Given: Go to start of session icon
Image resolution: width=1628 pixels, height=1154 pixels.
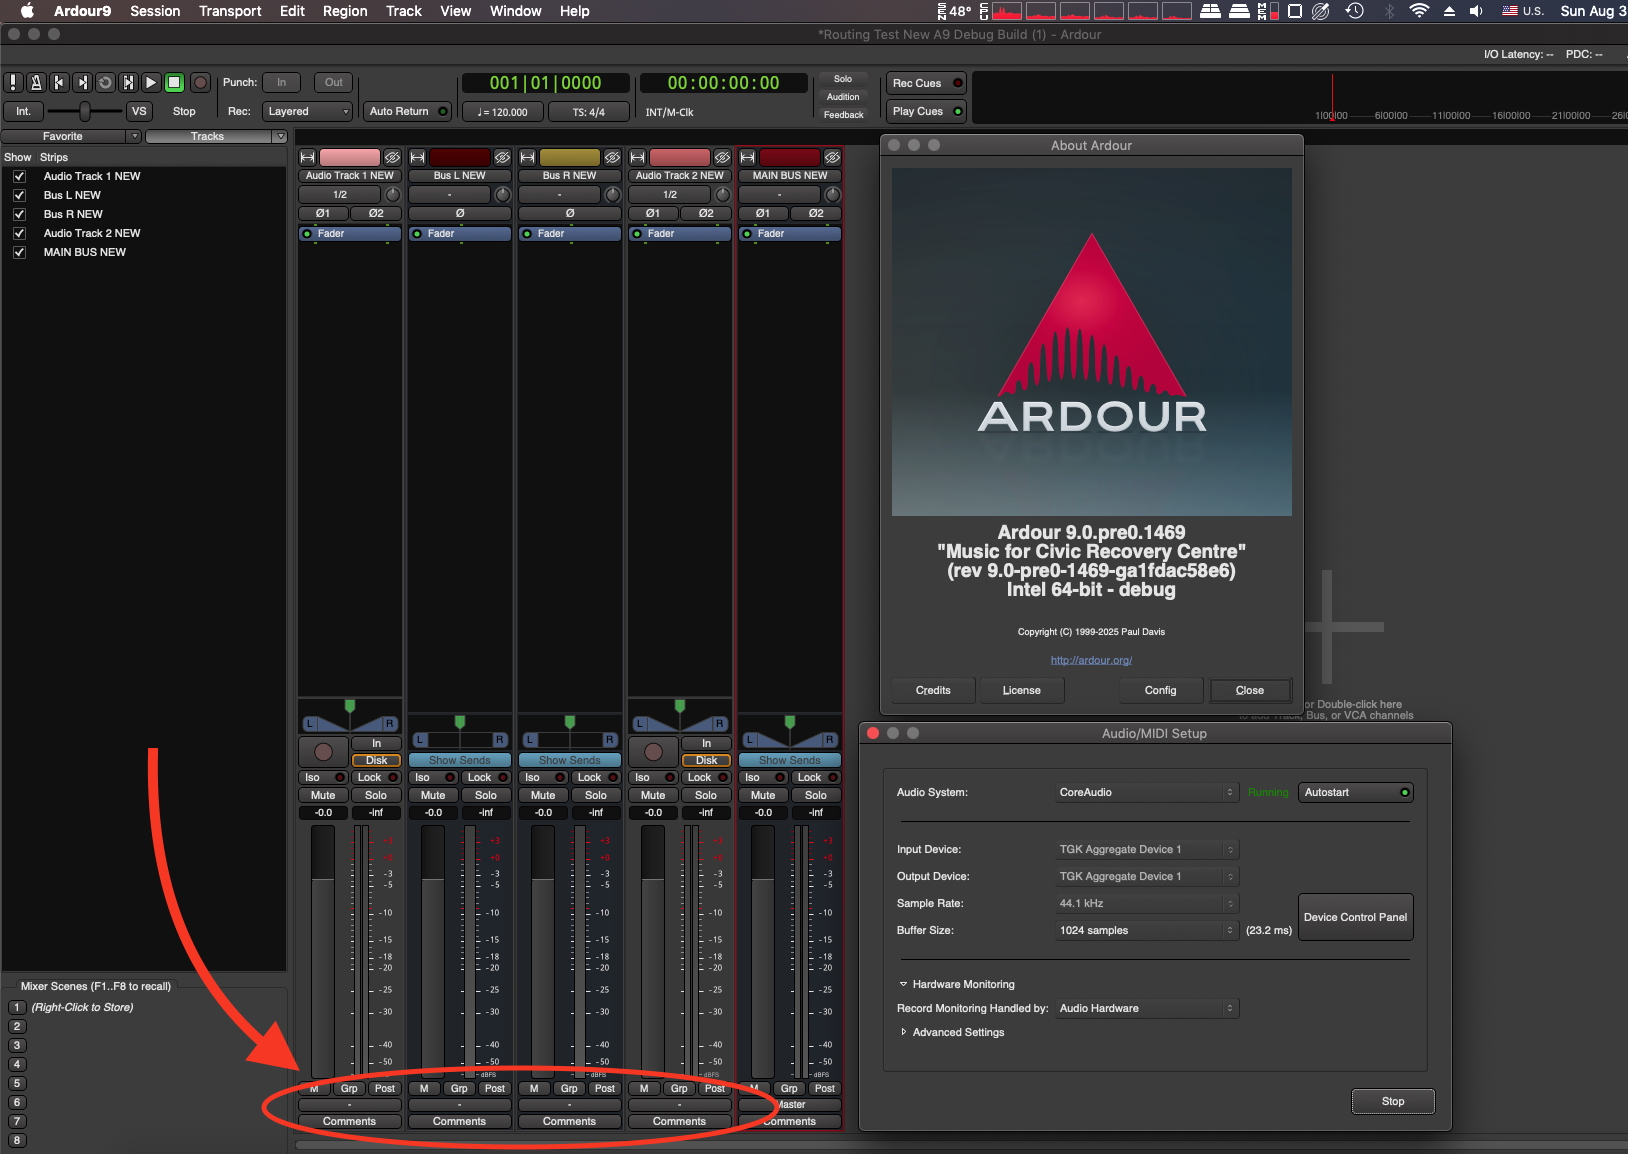Looking at the screenshot, I should [x=59, y=83].
